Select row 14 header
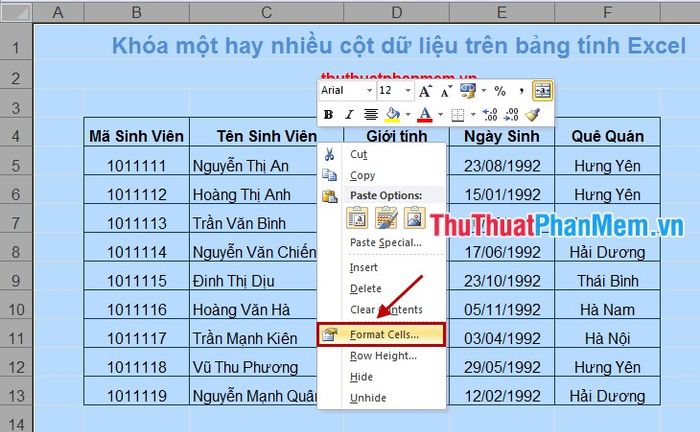This screenshot has height=432, width=700. (16, 424)
